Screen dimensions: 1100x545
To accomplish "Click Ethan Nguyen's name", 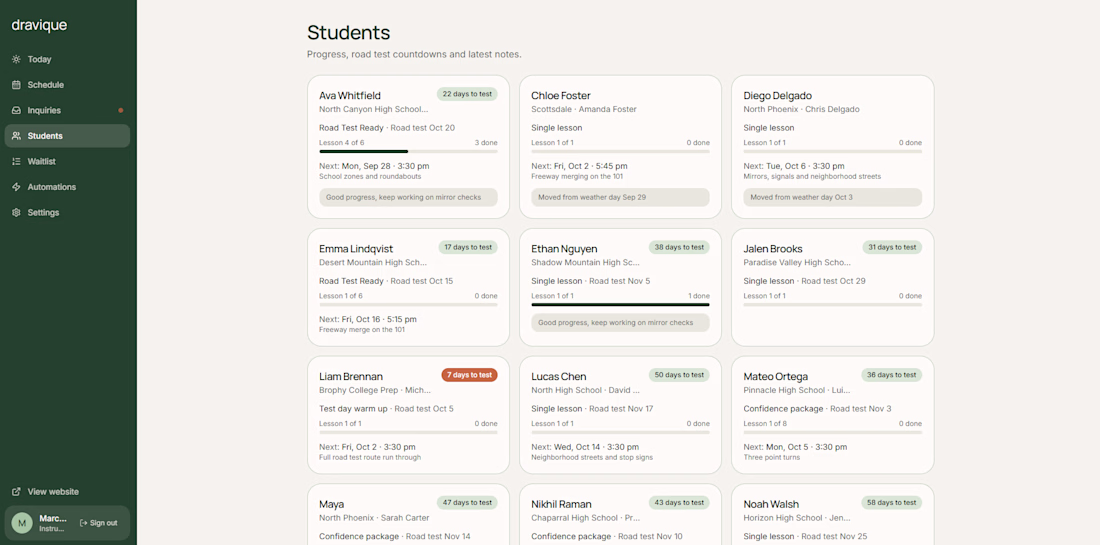I will [564, 249].
